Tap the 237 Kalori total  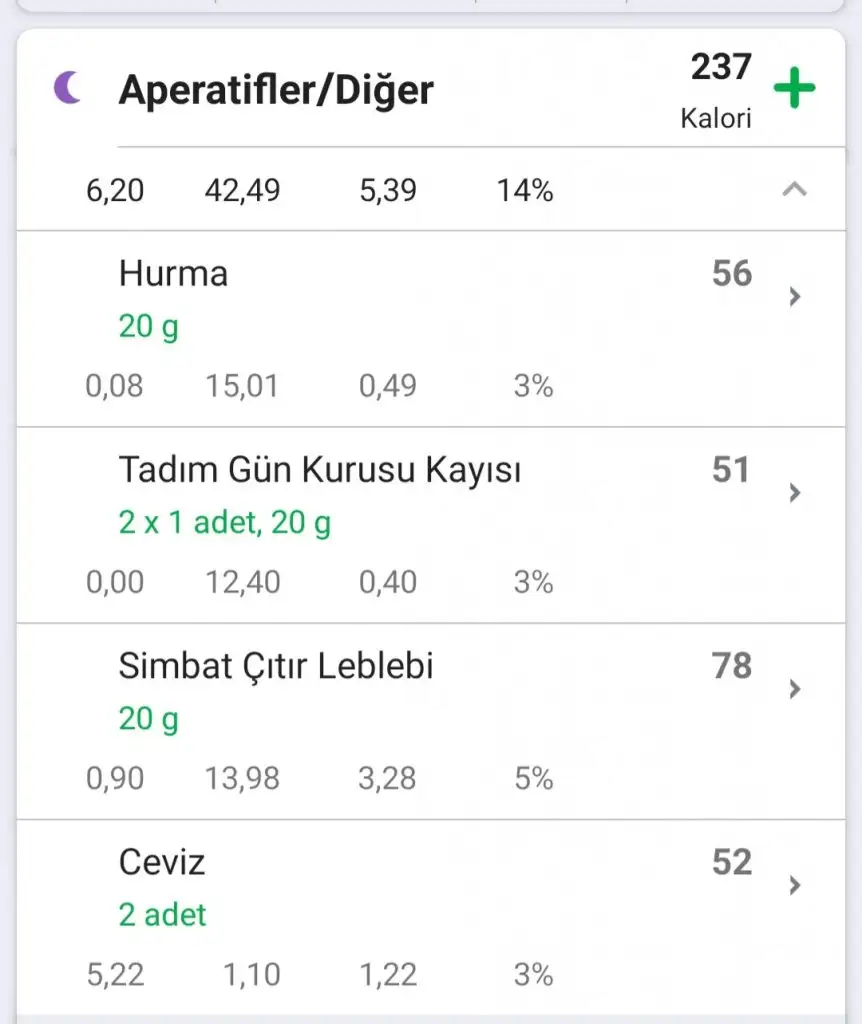click(x=719, y=90)
